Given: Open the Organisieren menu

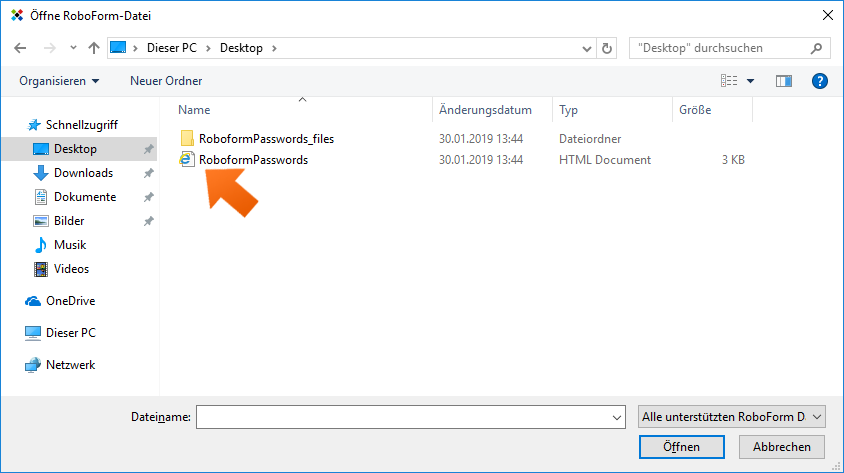Looking at the screenshot, I should [59, 81].
